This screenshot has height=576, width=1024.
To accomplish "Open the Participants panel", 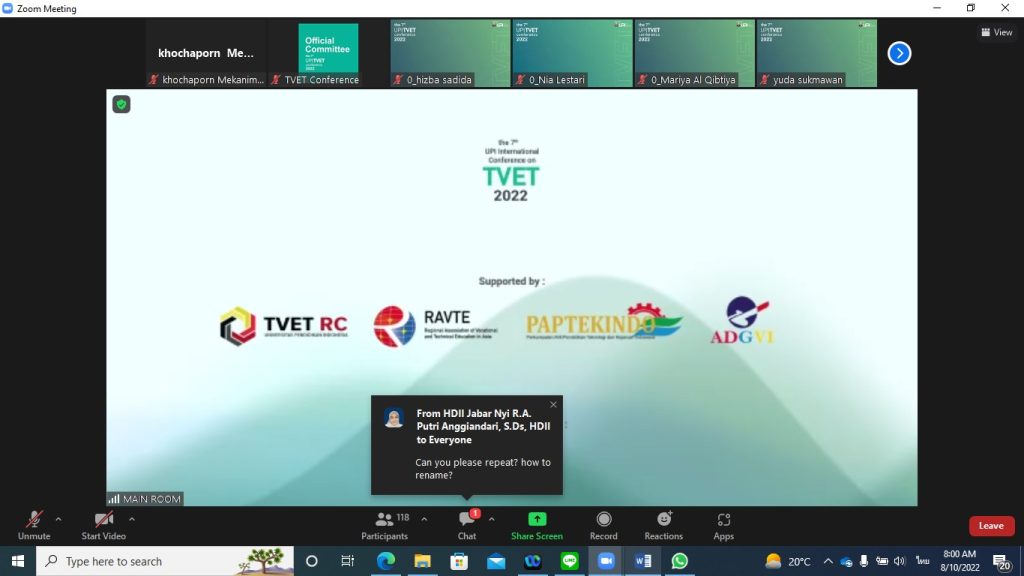I will click(385, 526).
